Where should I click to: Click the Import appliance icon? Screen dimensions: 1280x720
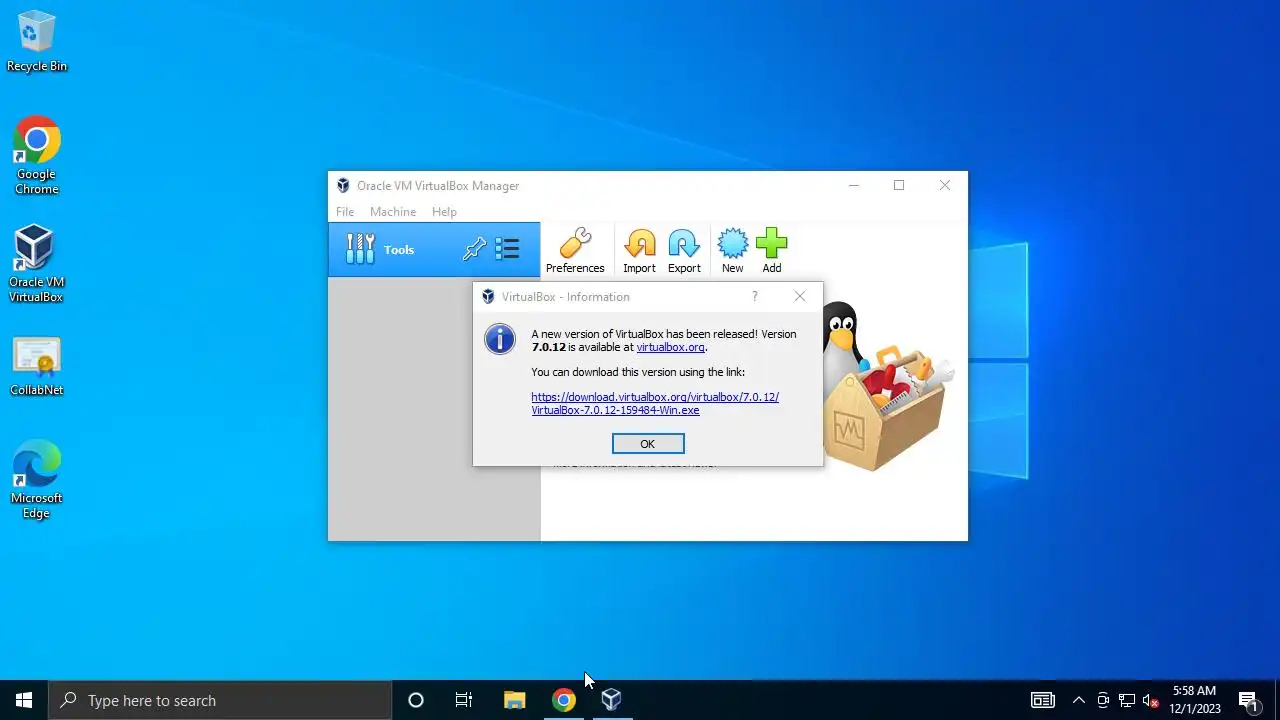639,250
